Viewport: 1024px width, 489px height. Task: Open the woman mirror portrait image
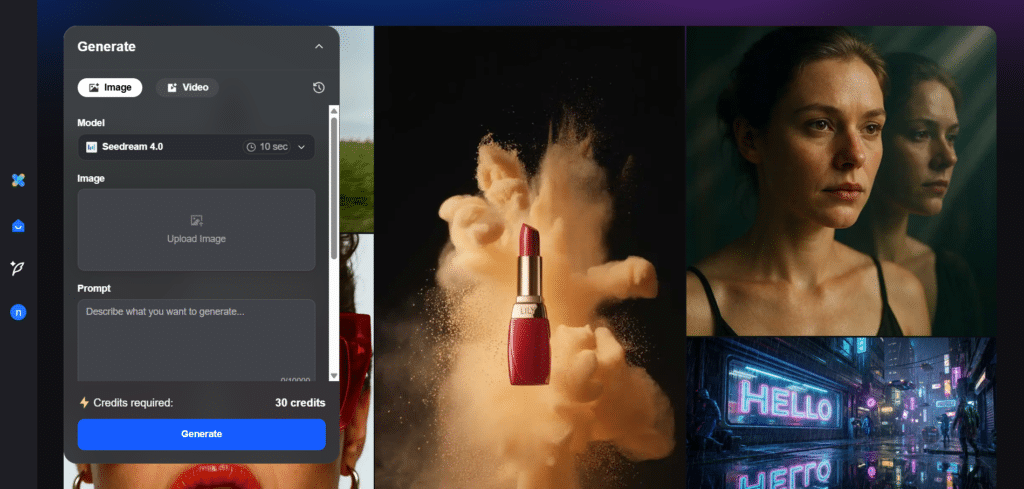pos(840,180)
